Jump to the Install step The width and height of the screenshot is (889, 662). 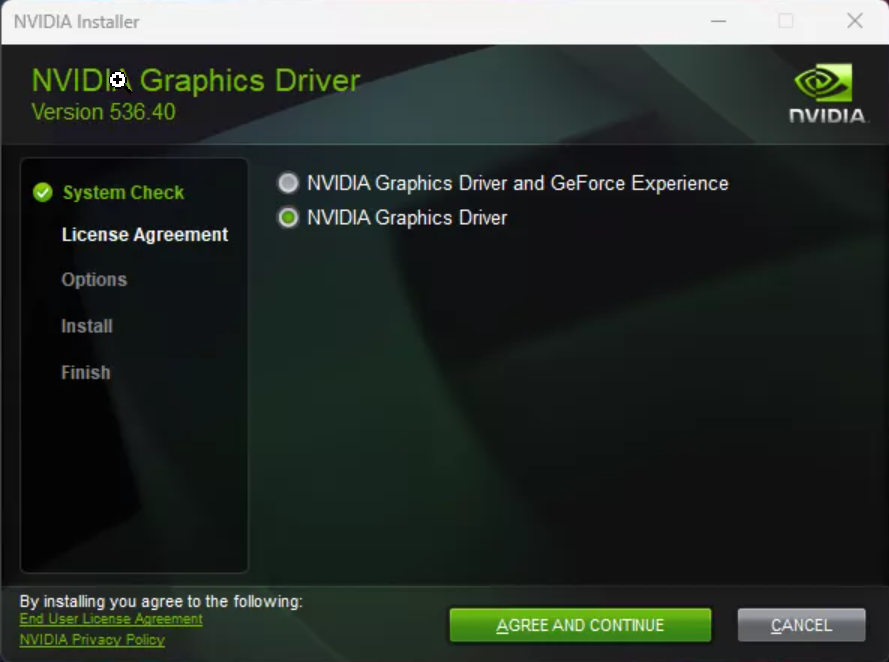pyautogui.click(x=87, y=326)
